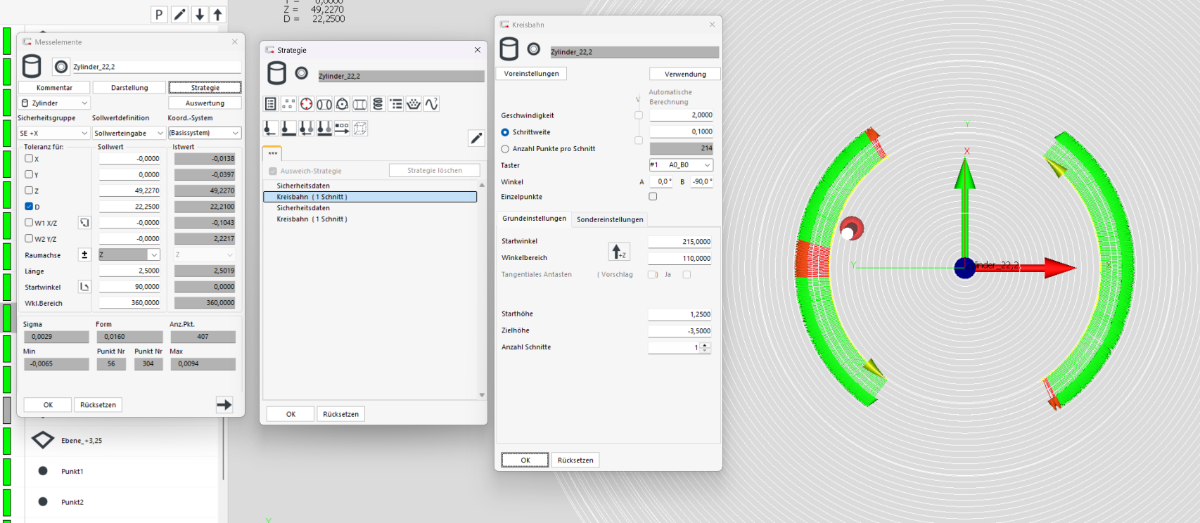Select the Anzahl Punkte pro Schnitt radio button
This screenshot has width=1200, height=523.
click(505, 148)
